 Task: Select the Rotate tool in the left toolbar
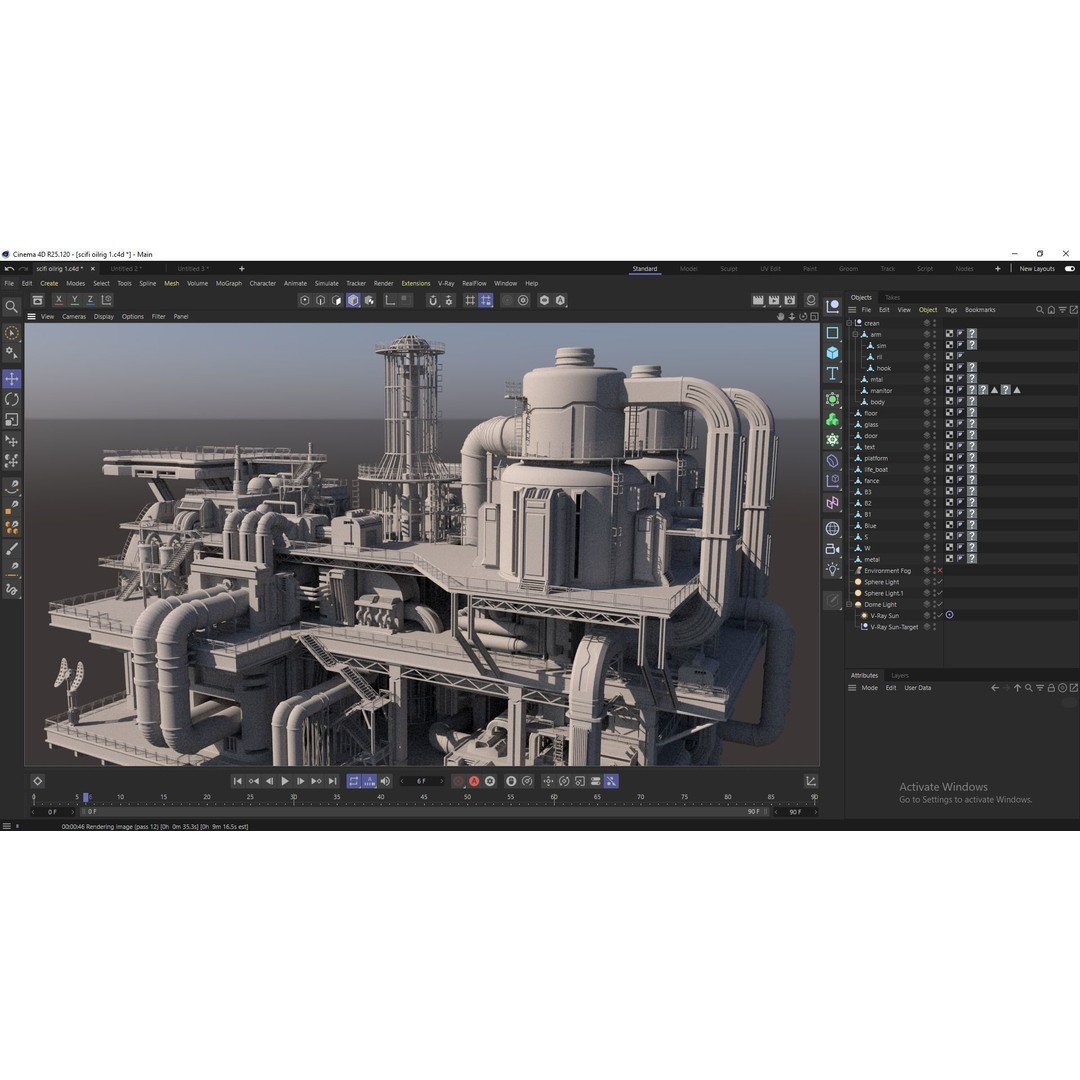pos(12,399)
